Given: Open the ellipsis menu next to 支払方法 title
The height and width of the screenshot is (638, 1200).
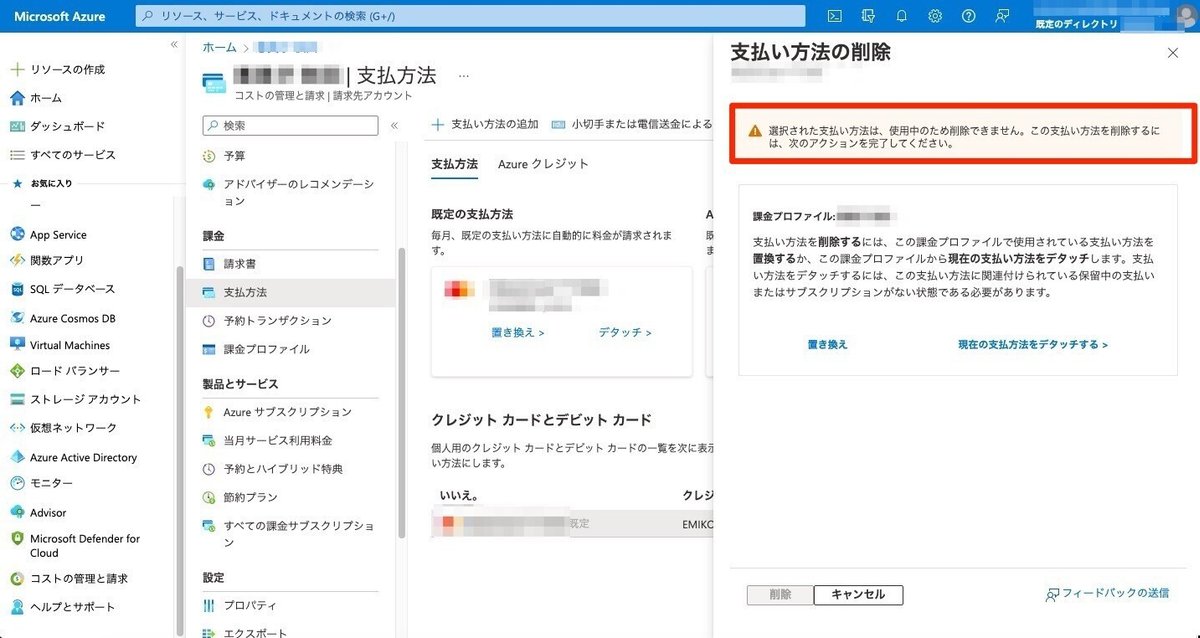Looking at the screenshot, I should (x=463, y=76).
